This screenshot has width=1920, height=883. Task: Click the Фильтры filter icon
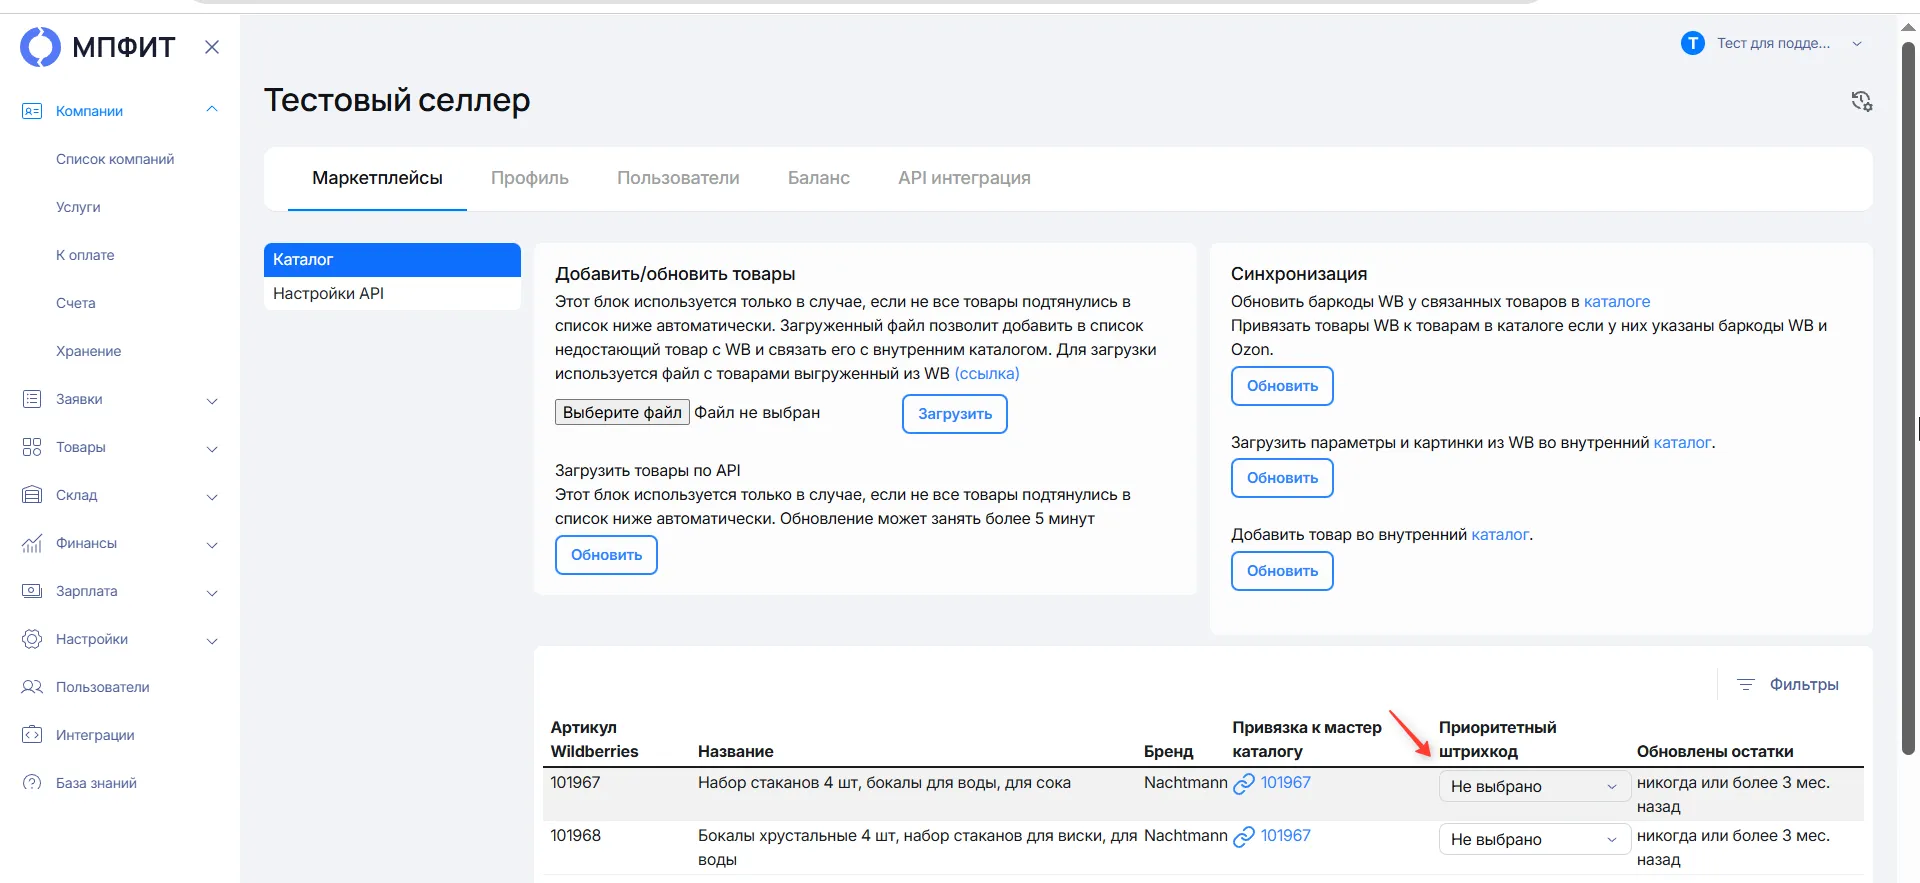1746,685
